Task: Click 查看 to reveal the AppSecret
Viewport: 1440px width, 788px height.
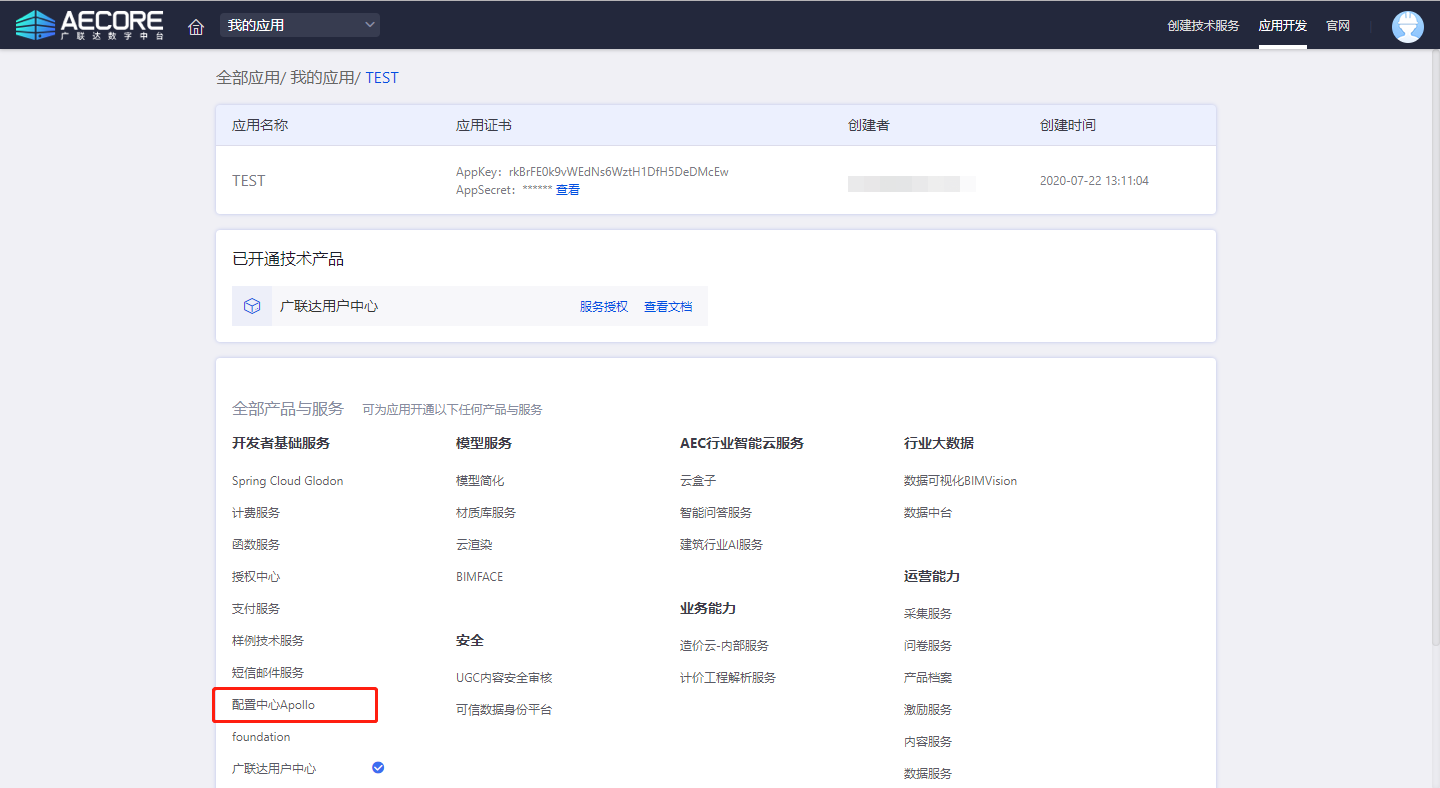Action: pyautogui.click(x=567, y=190)
